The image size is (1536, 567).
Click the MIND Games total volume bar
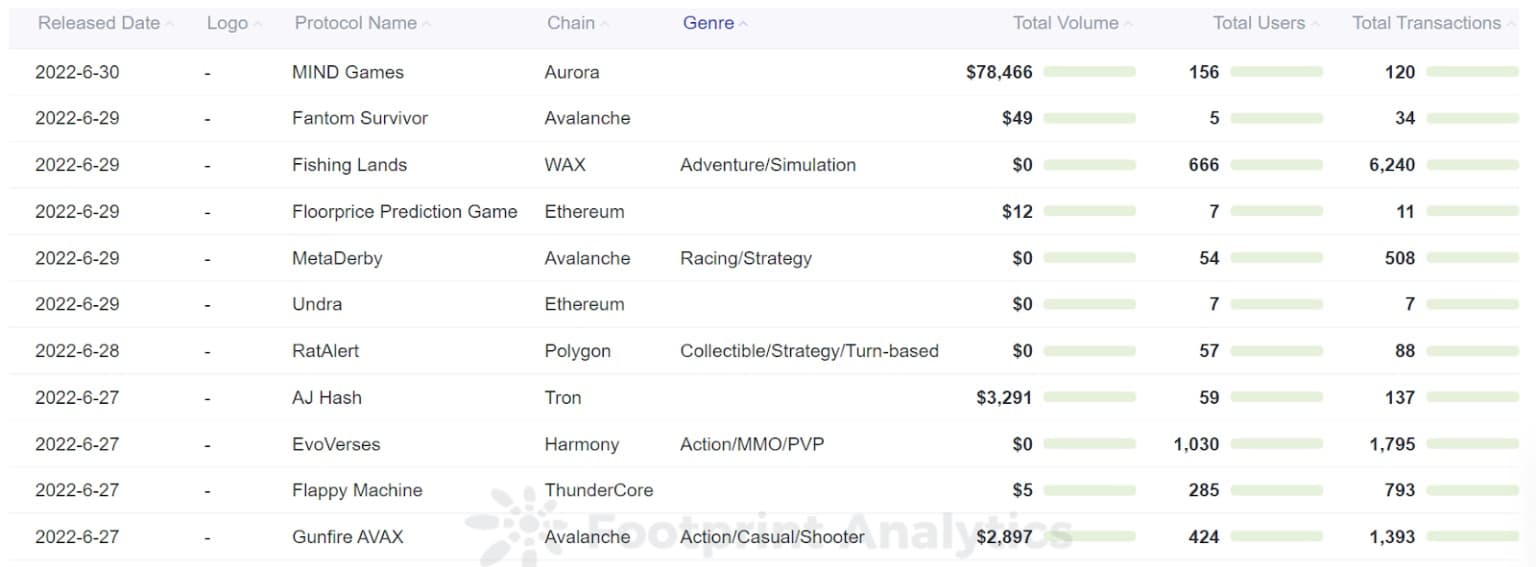coord(1089,72)
